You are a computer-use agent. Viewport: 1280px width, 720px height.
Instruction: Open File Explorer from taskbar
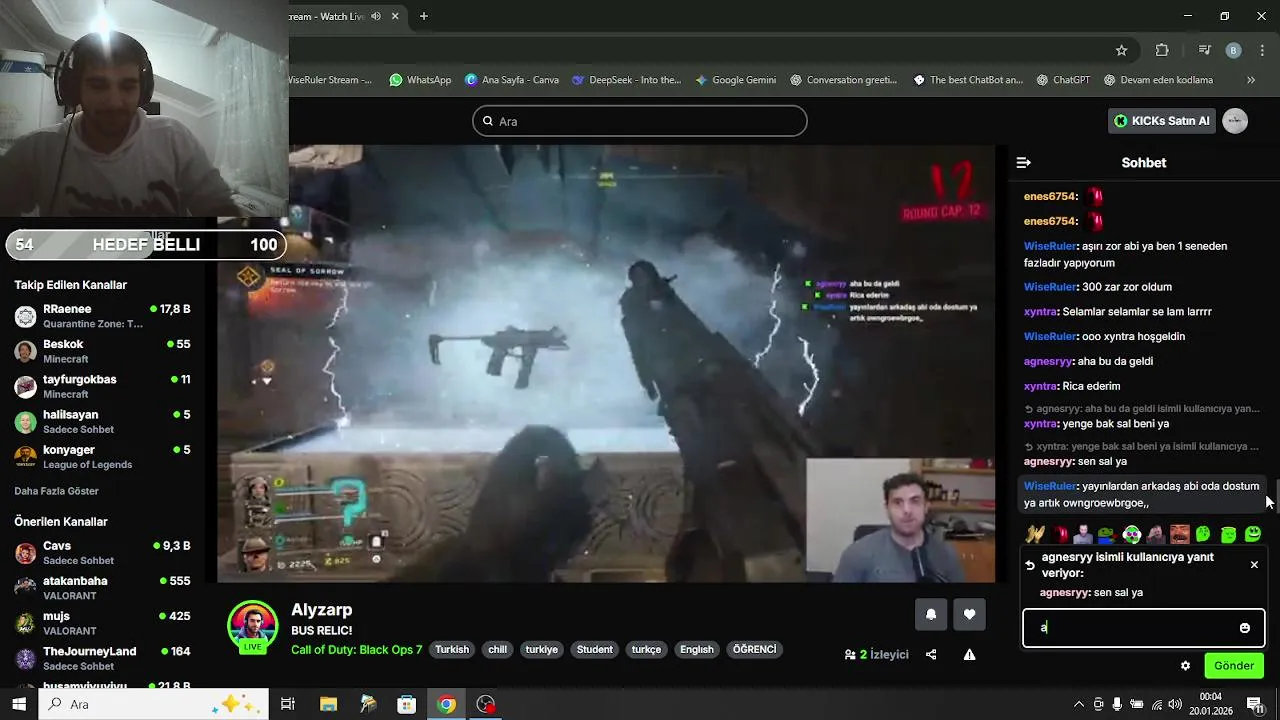[328, 704]
